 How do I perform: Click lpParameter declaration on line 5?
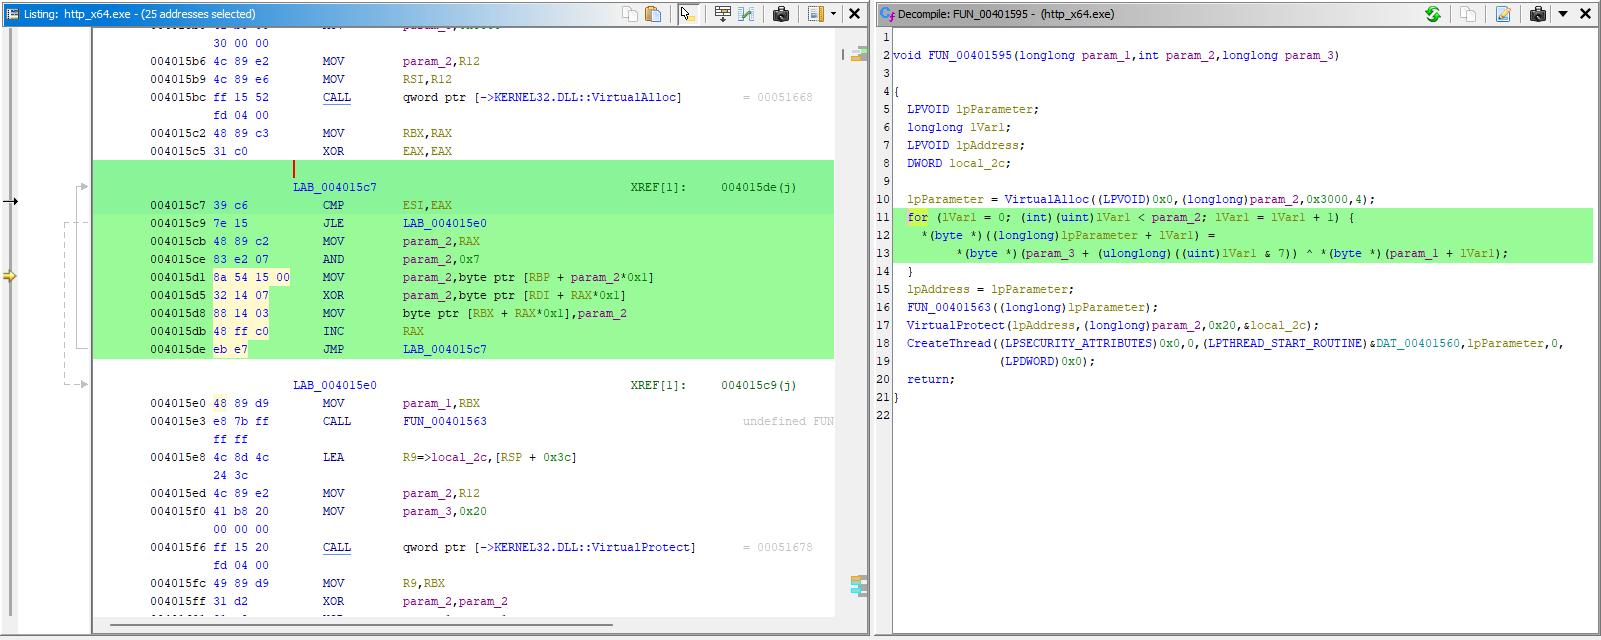tap(994, 109)
